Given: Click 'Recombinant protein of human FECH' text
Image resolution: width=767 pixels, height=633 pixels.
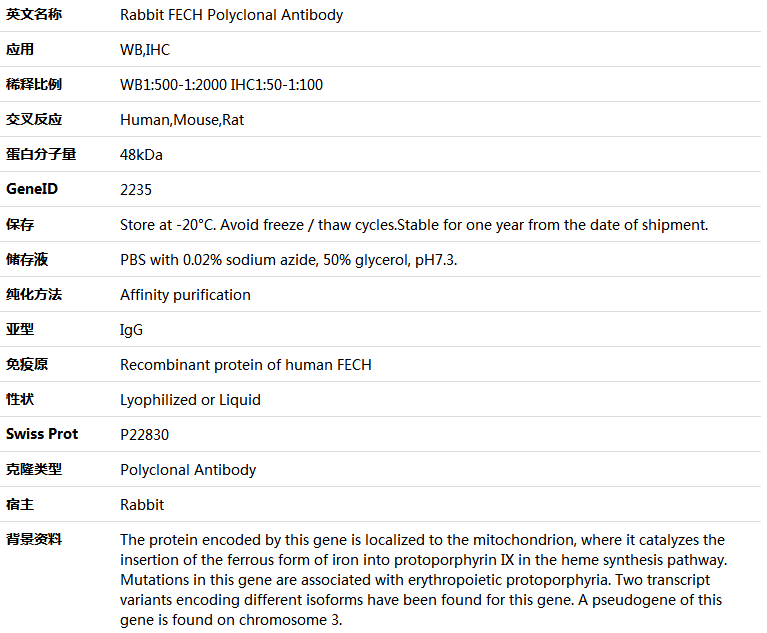Looking at the screenshot, I should (245, 365).
